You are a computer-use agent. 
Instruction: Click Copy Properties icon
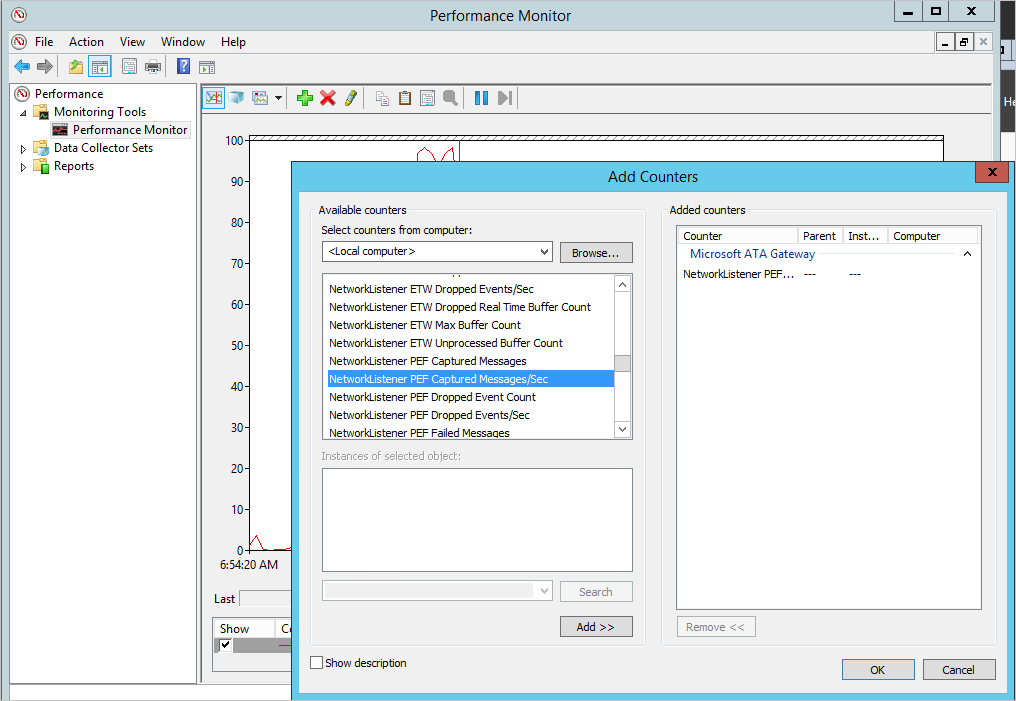(382, 98)
